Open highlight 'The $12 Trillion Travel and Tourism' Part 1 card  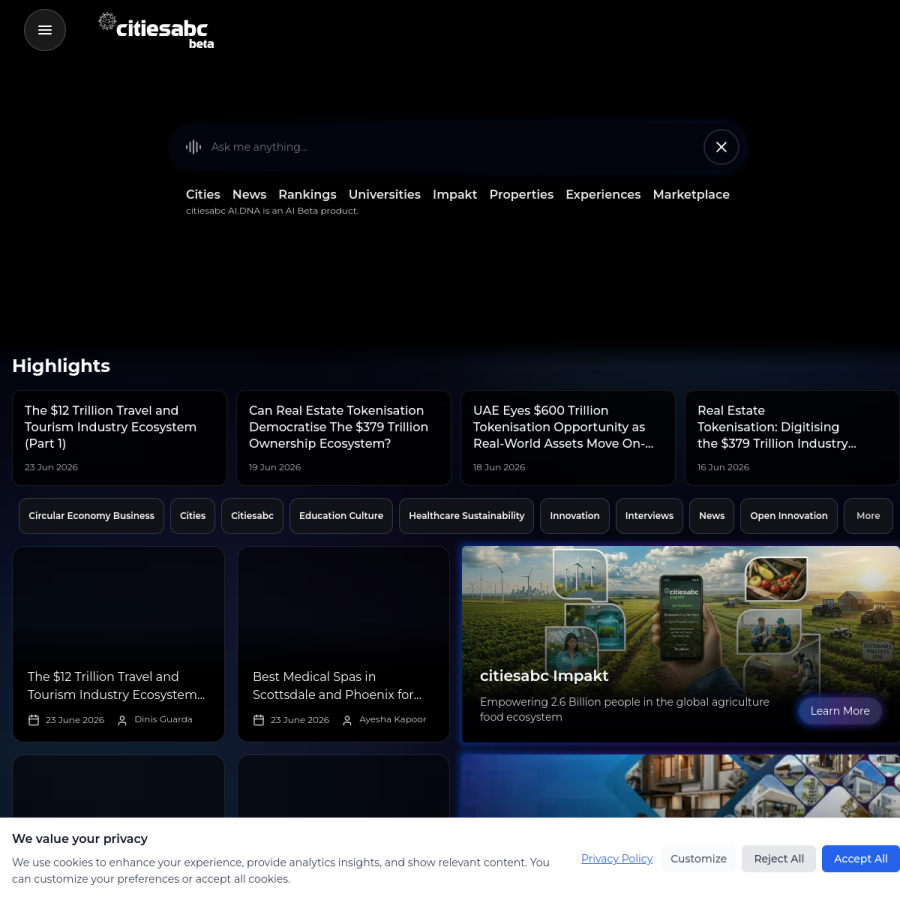119,438
